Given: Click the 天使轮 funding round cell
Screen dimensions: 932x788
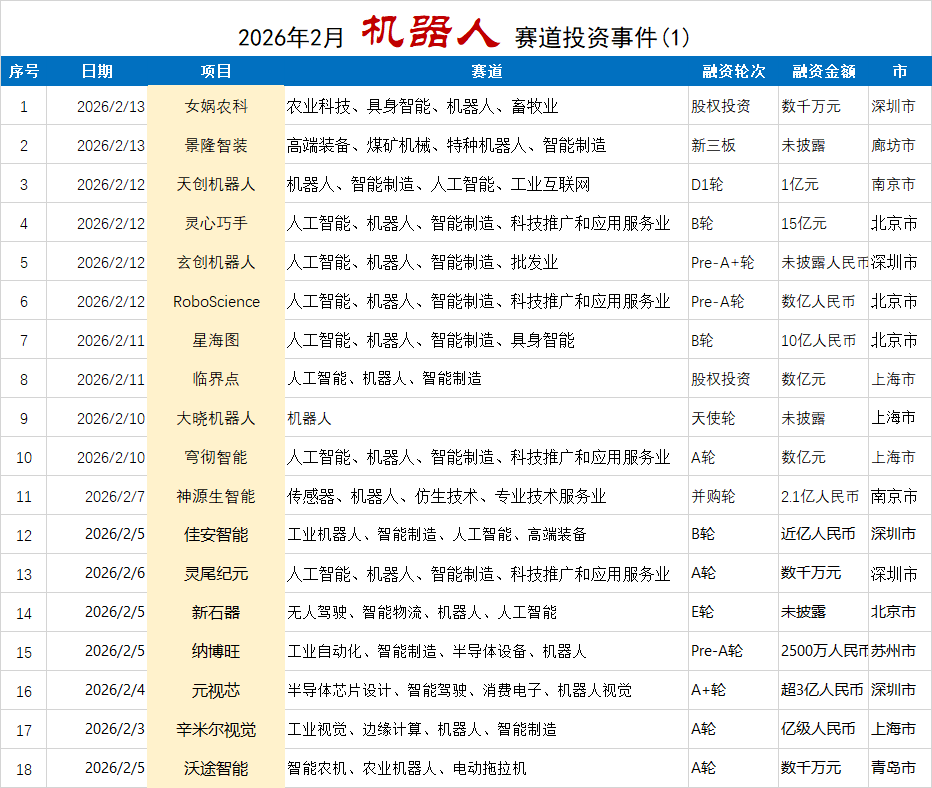Looking at the screenshot, I should pyautogui.click(x=733, y=418).
